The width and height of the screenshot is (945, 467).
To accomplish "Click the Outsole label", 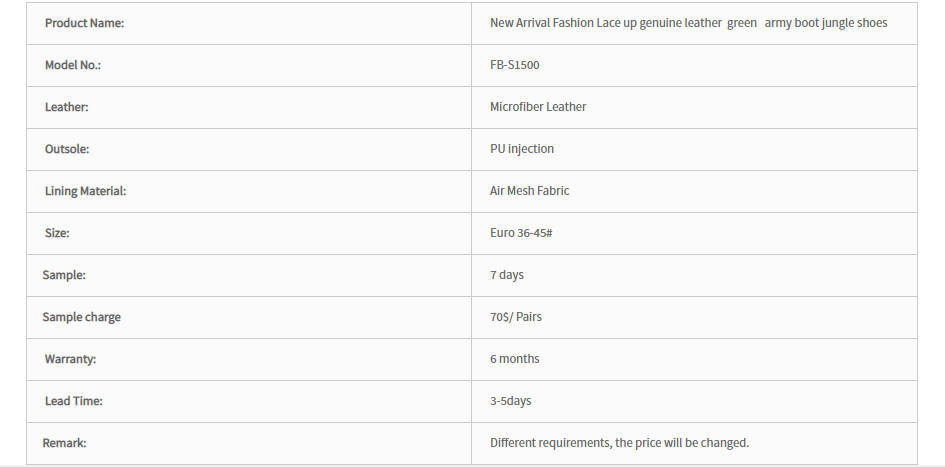I will click(x=67, y=149).
